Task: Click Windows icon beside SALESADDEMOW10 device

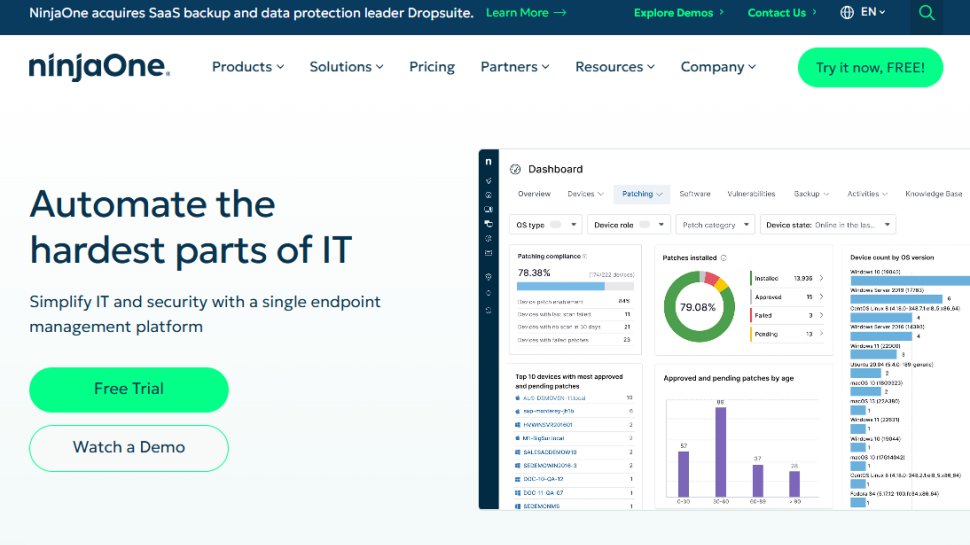Action: [x=518, y=452]
